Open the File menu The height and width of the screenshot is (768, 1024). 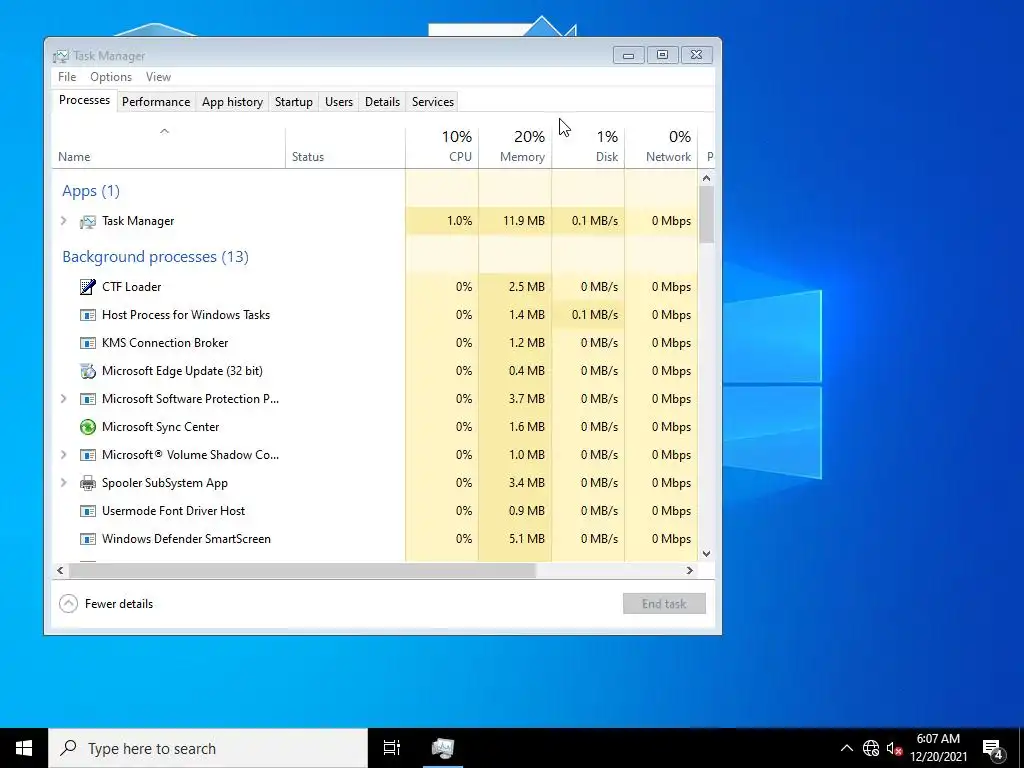[x=67, y=77]
